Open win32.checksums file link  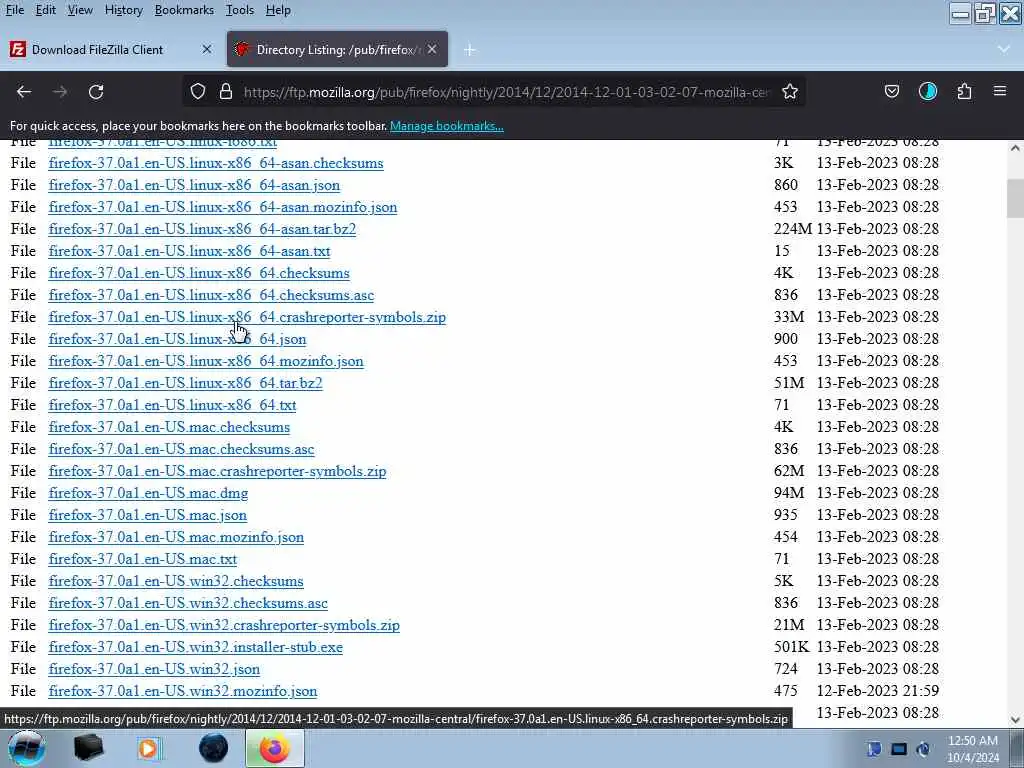click(176, 581)
